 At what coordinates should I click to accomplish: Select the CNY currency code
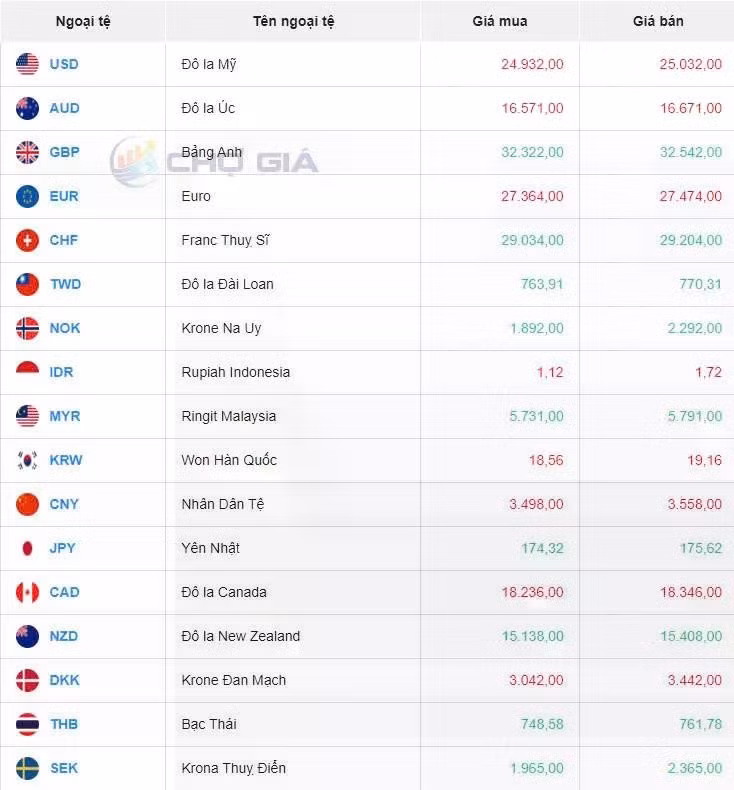[64, 504]
